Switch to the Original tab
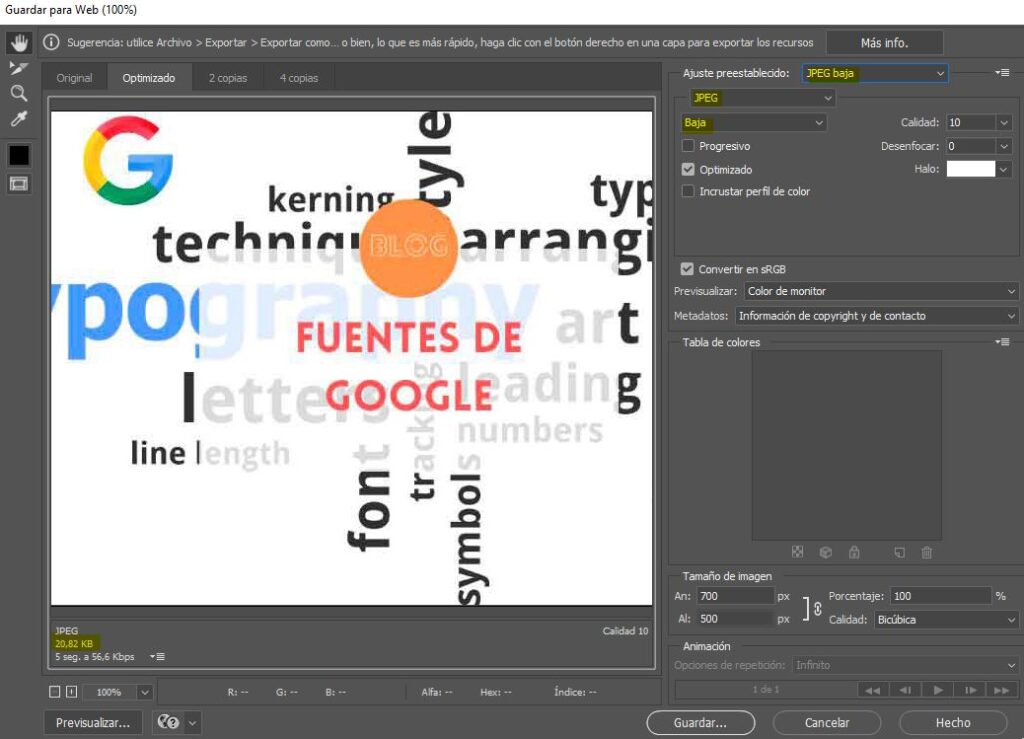Screen dimensions: 1024x739 coord(74,78)
